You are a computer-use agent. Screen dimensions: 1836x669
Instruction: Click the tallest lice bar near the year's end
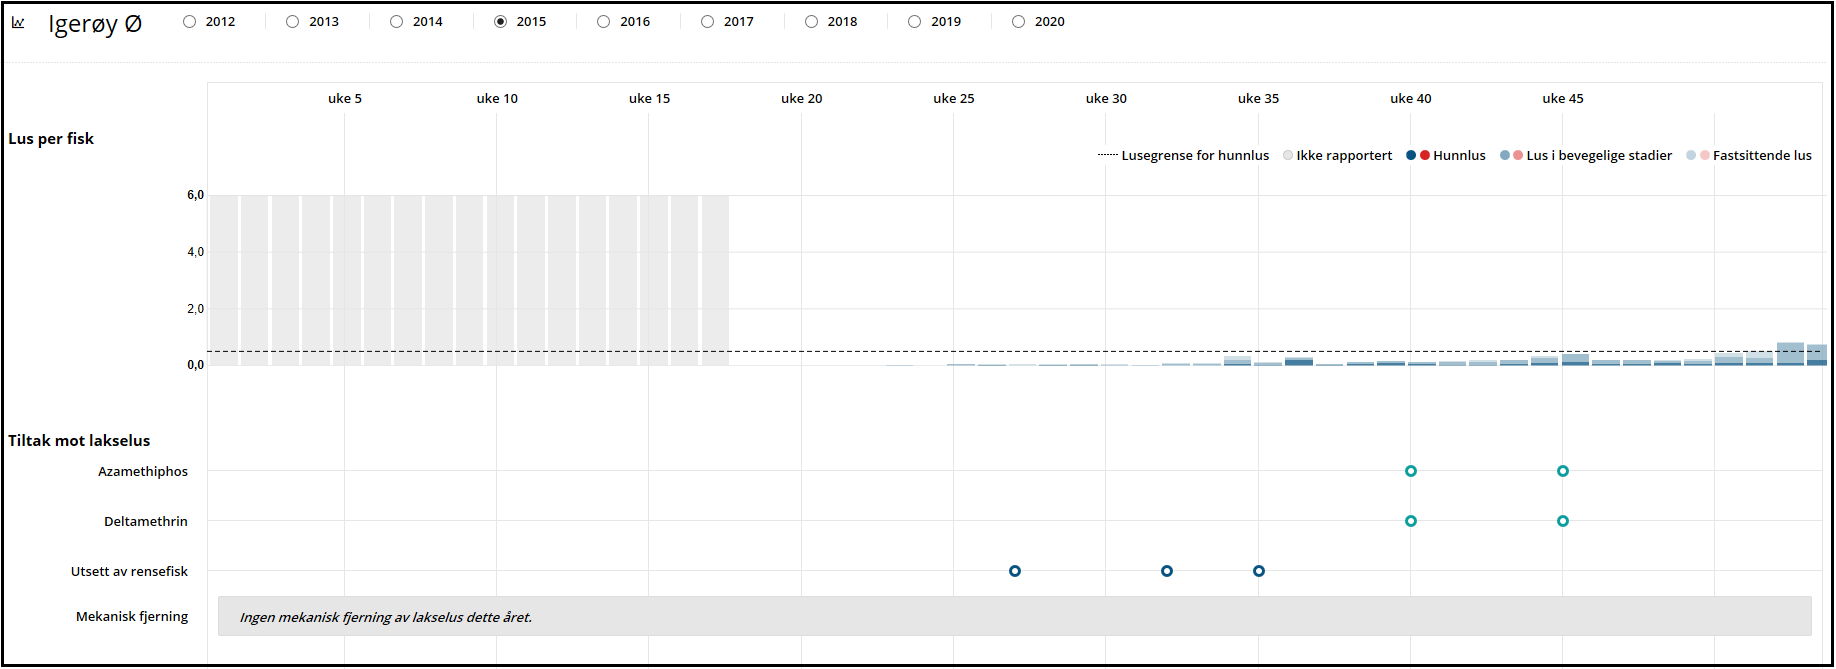coord(1790,354)
